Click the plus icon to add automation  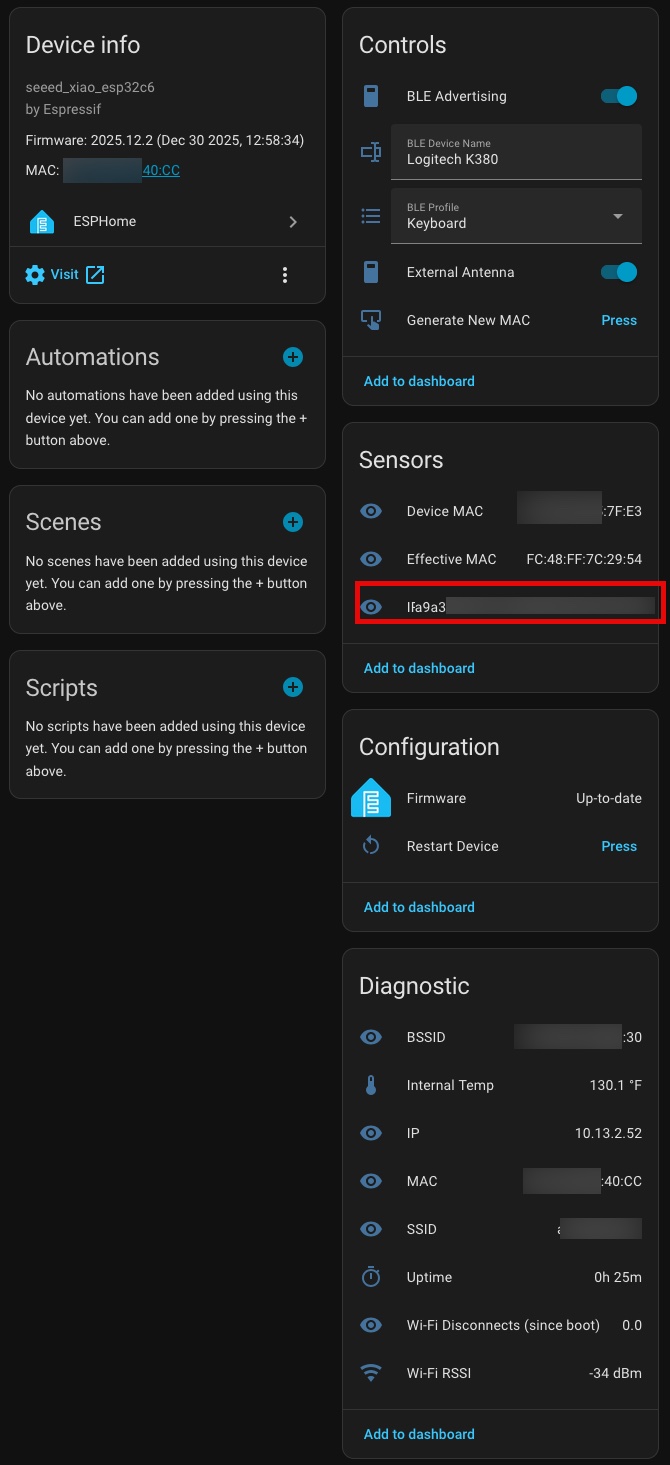[293, 357]
